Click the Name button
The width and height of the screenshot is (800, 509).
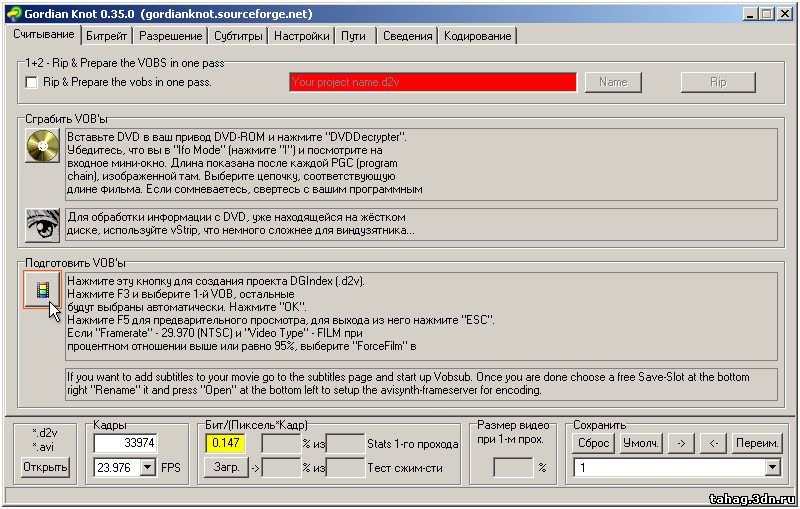[x=613, y=82]
